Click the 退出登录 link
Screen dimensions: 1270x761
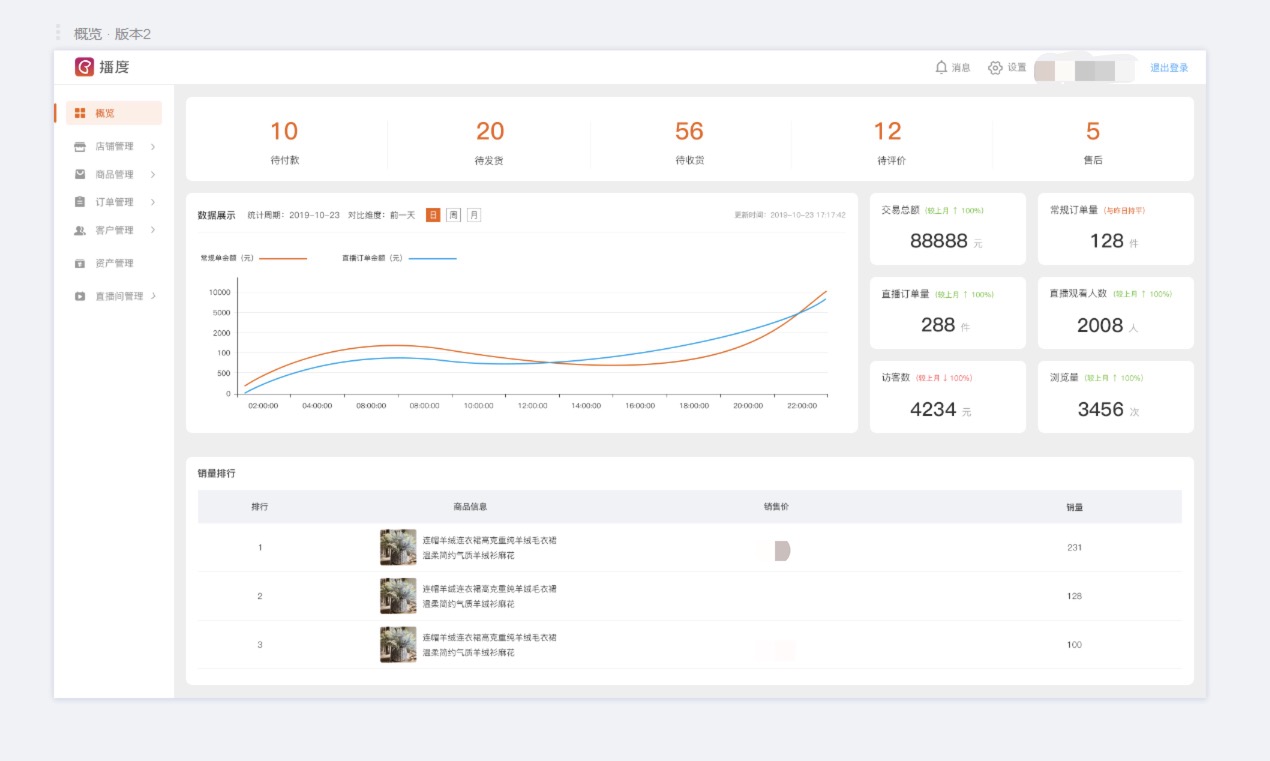coord(1169,68)
